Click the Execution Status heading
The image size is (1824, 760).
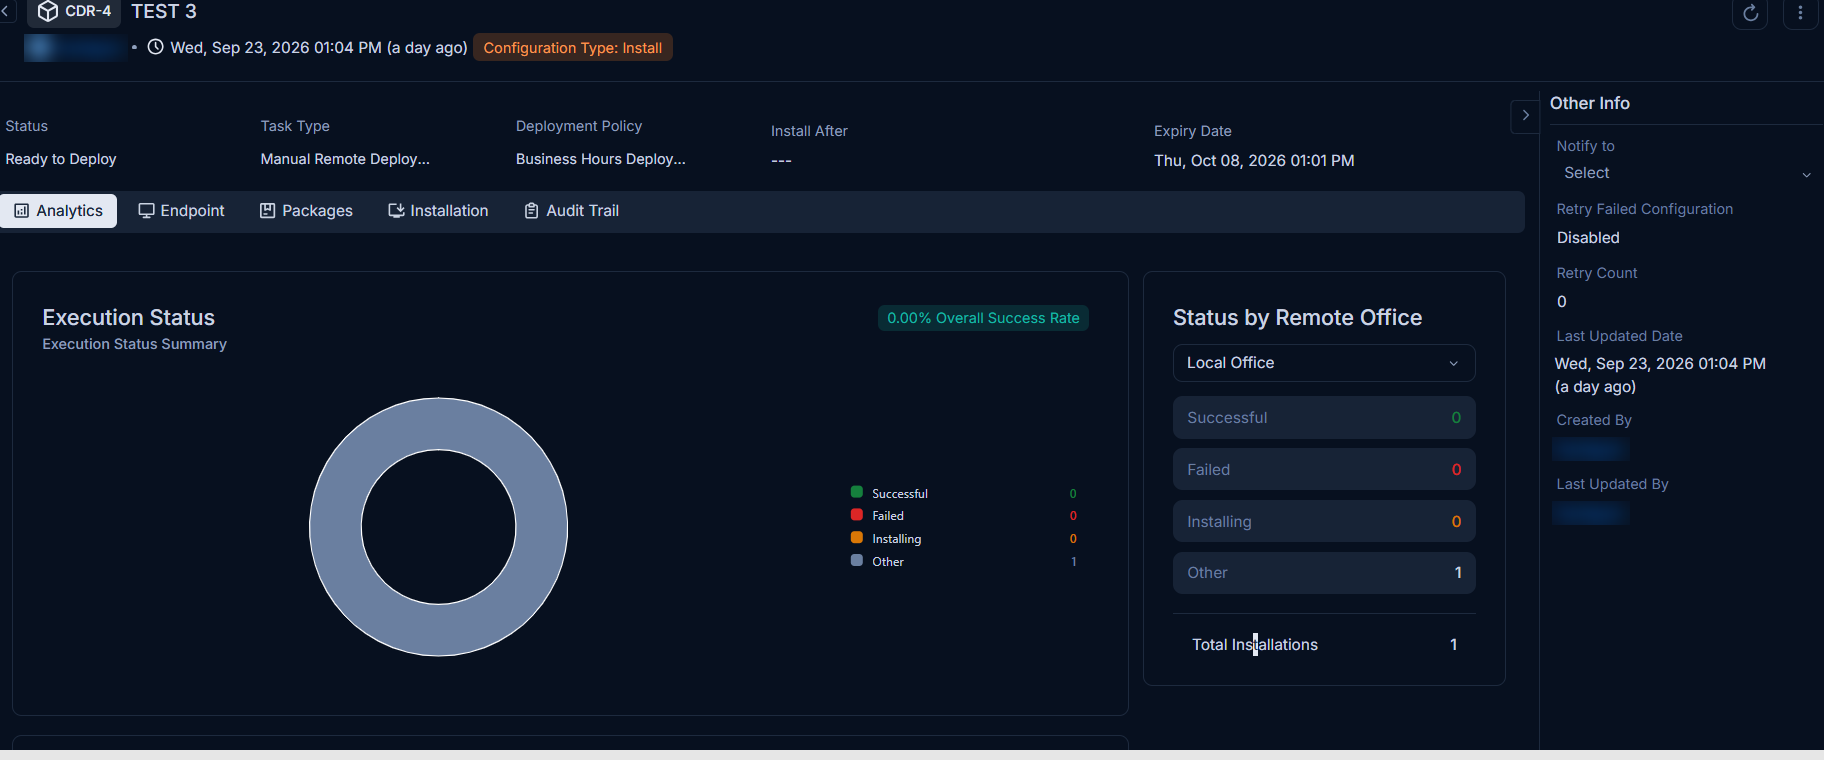(129, 318)
